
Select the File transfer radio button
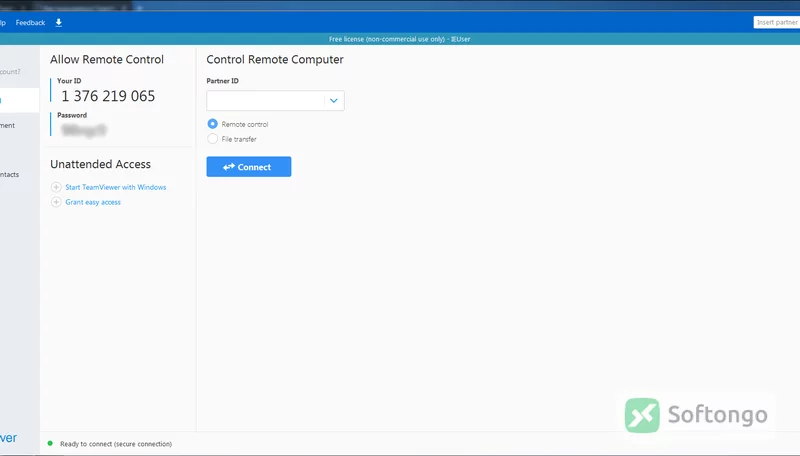coord(212,139)
